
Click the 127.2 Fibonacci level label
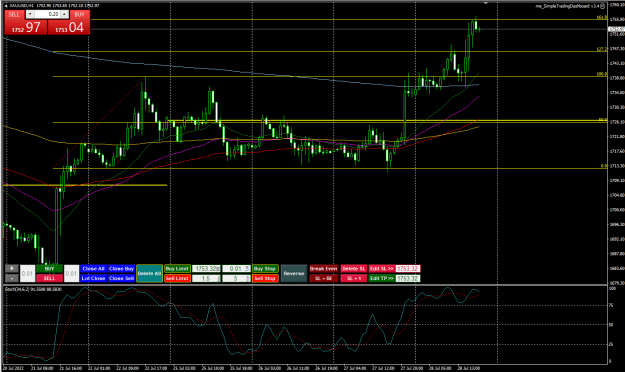pos(601,49)
